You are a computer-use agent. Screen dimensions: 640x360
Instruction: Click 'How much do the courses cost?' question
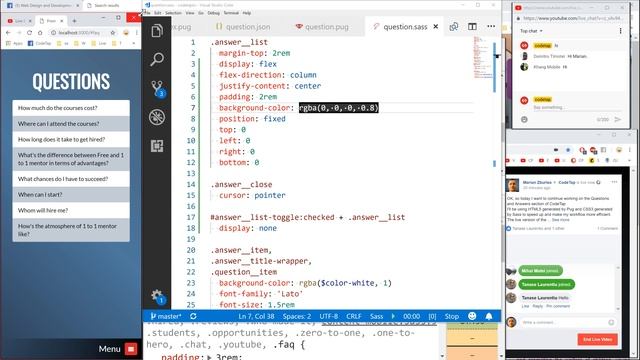pyautogui.click(x=71, y=108)
